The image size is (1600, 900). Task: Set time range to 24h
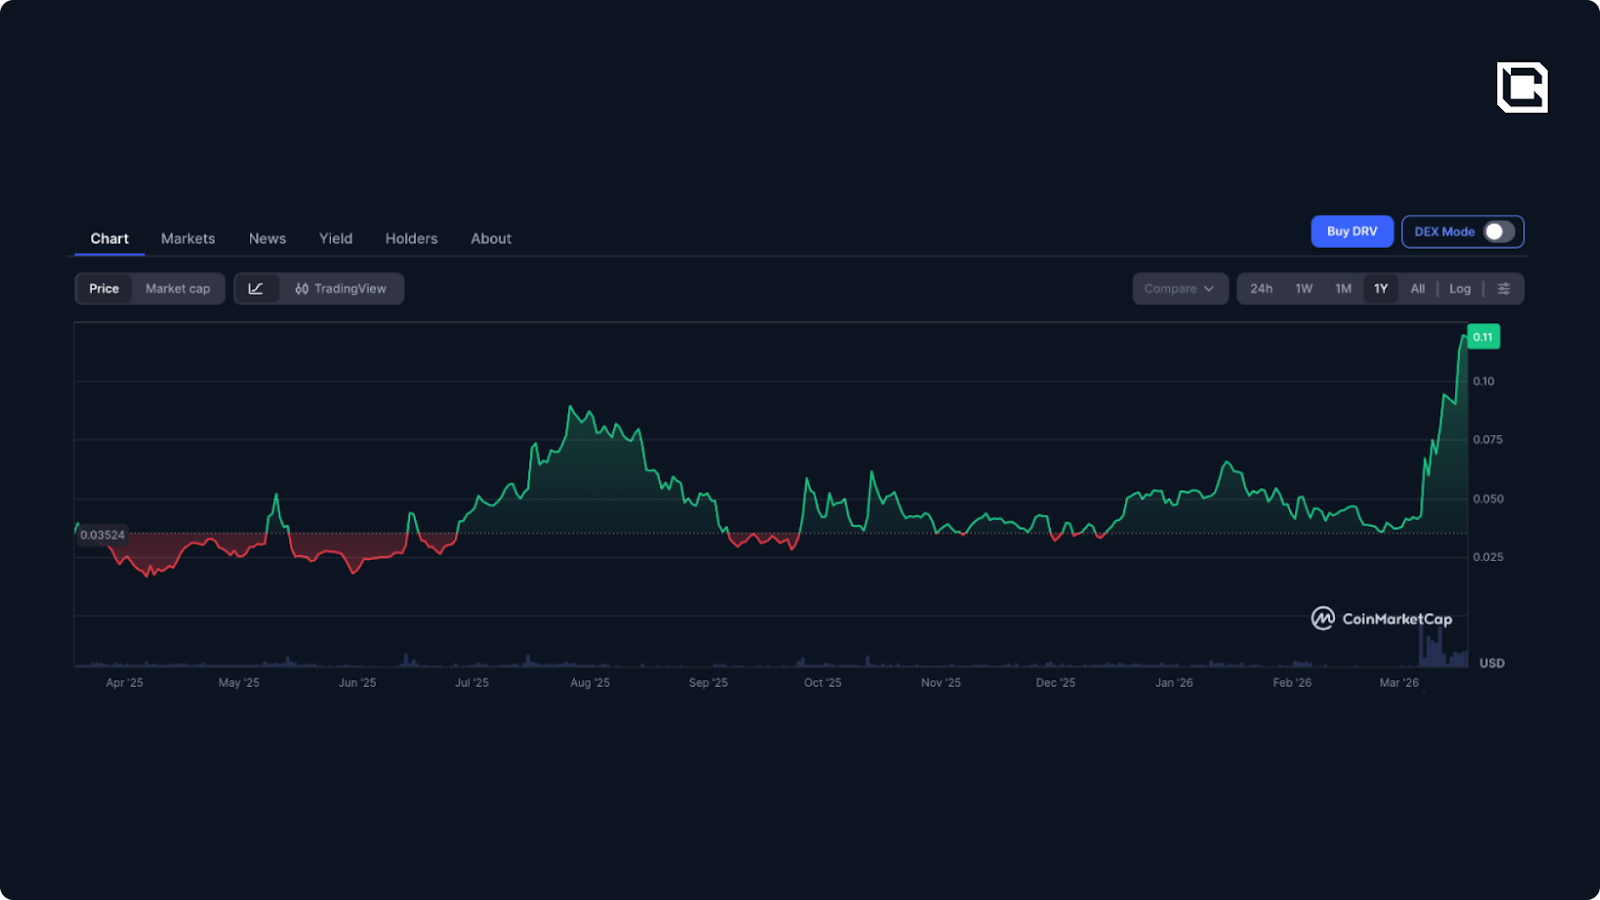[1261, 289]
